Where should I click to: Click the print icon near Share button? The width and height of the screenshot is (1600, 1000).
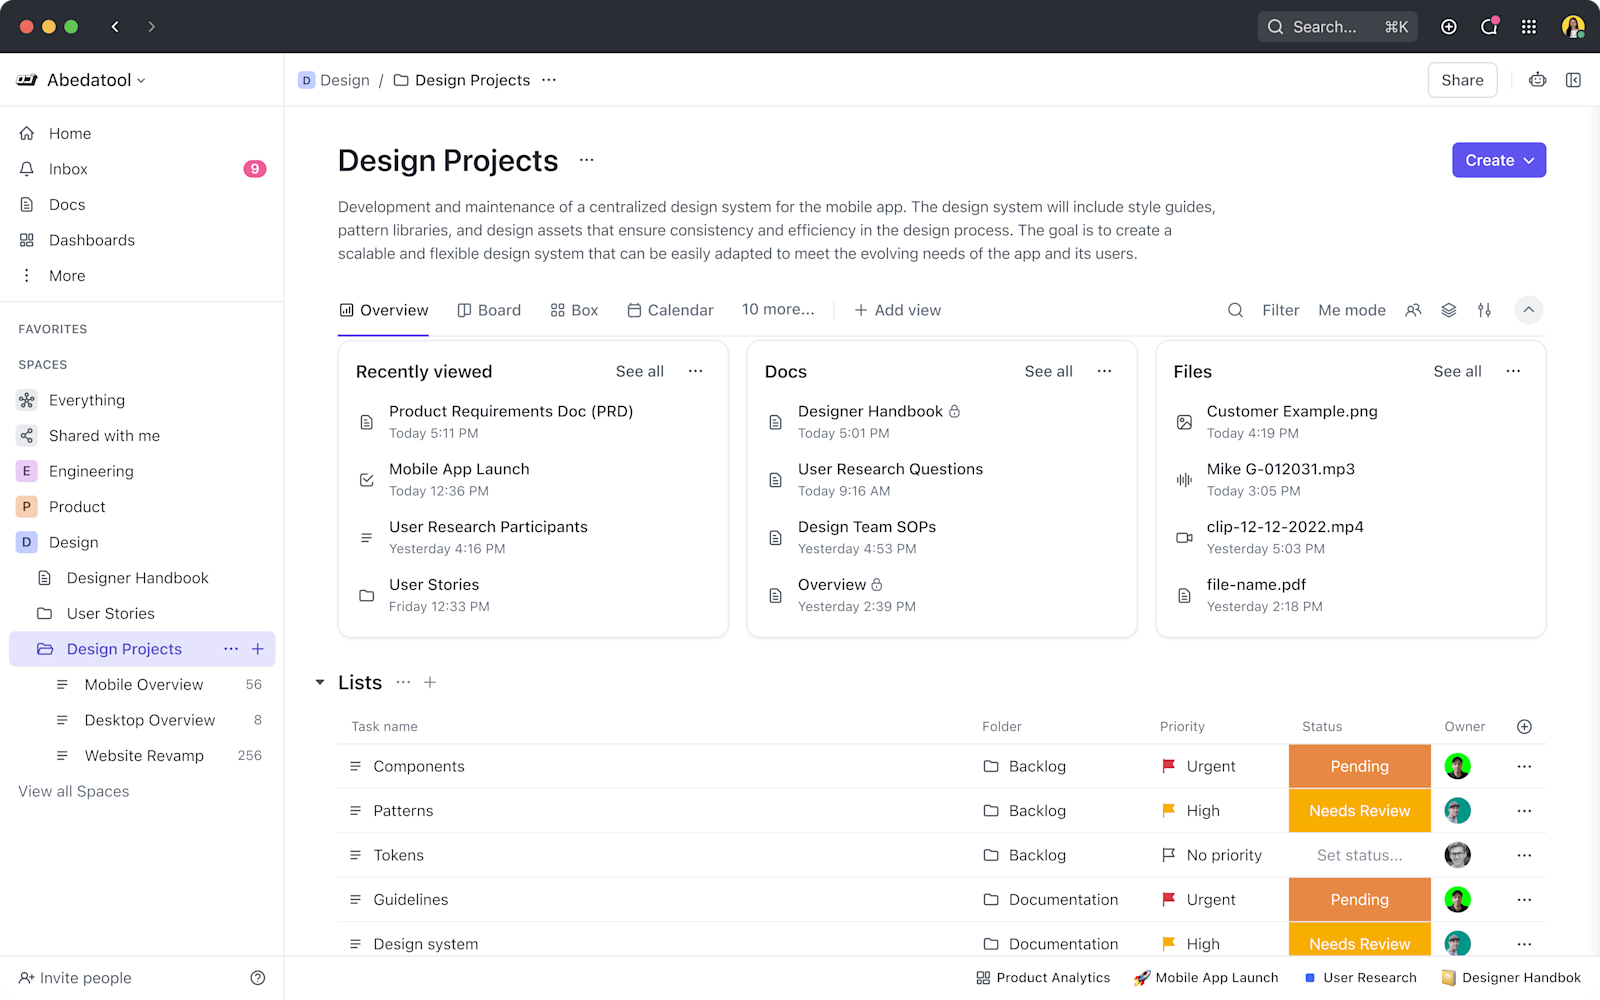point(1537,80)
